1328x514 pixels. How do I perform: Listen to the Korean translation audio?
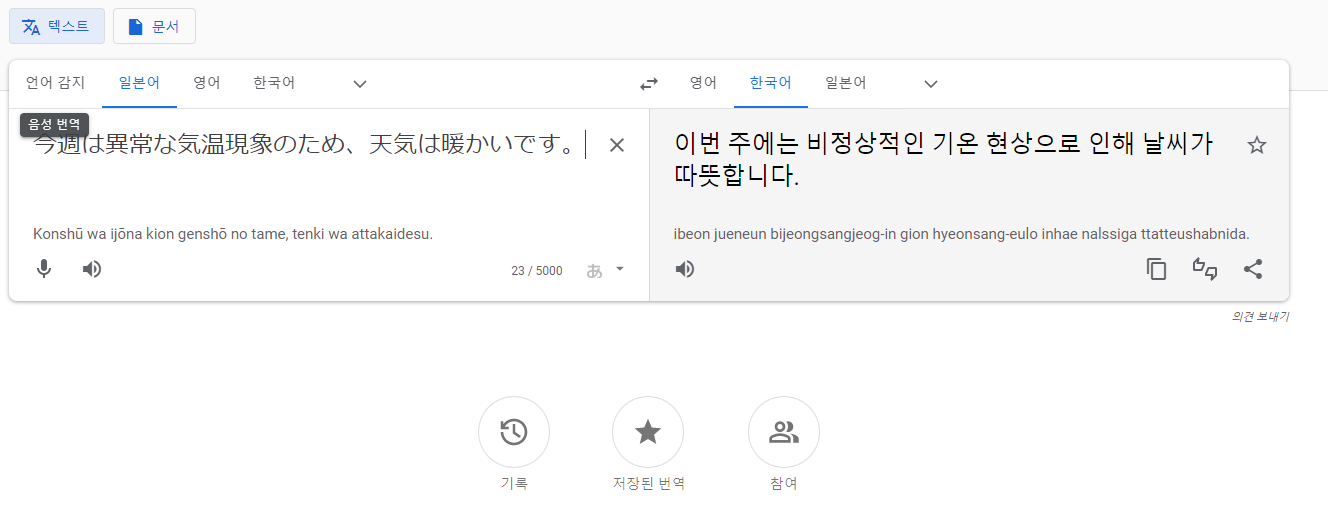click(x=685, y=269)
